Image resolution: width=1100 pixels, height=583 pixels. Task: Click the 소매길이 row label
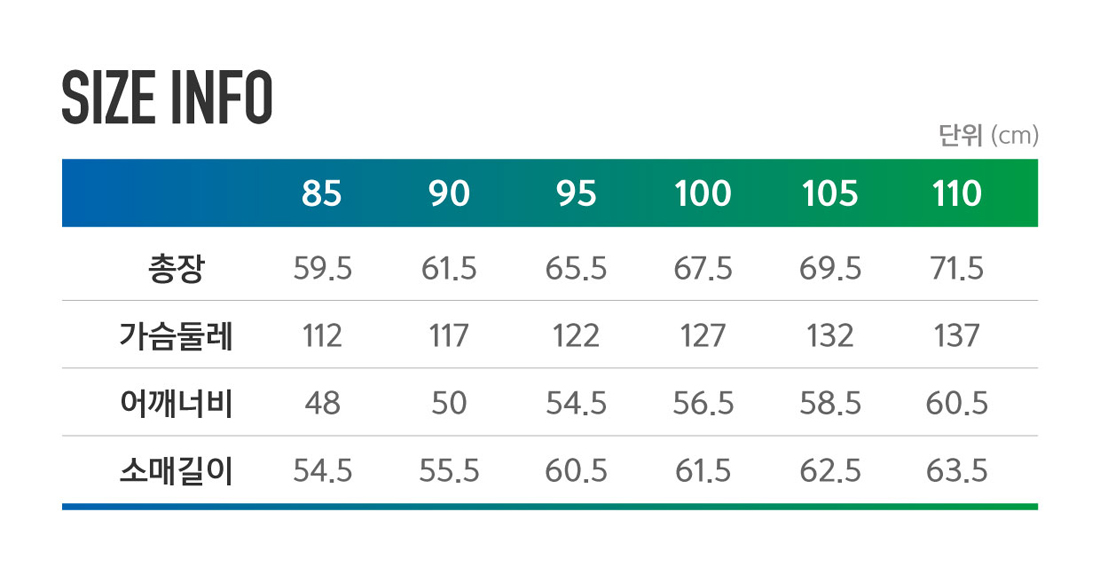coord(176,471)
